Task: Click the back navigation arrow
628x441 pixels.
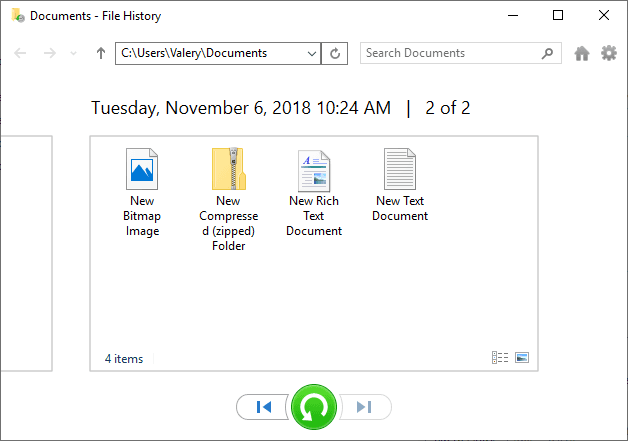Action: pos(20,53)
